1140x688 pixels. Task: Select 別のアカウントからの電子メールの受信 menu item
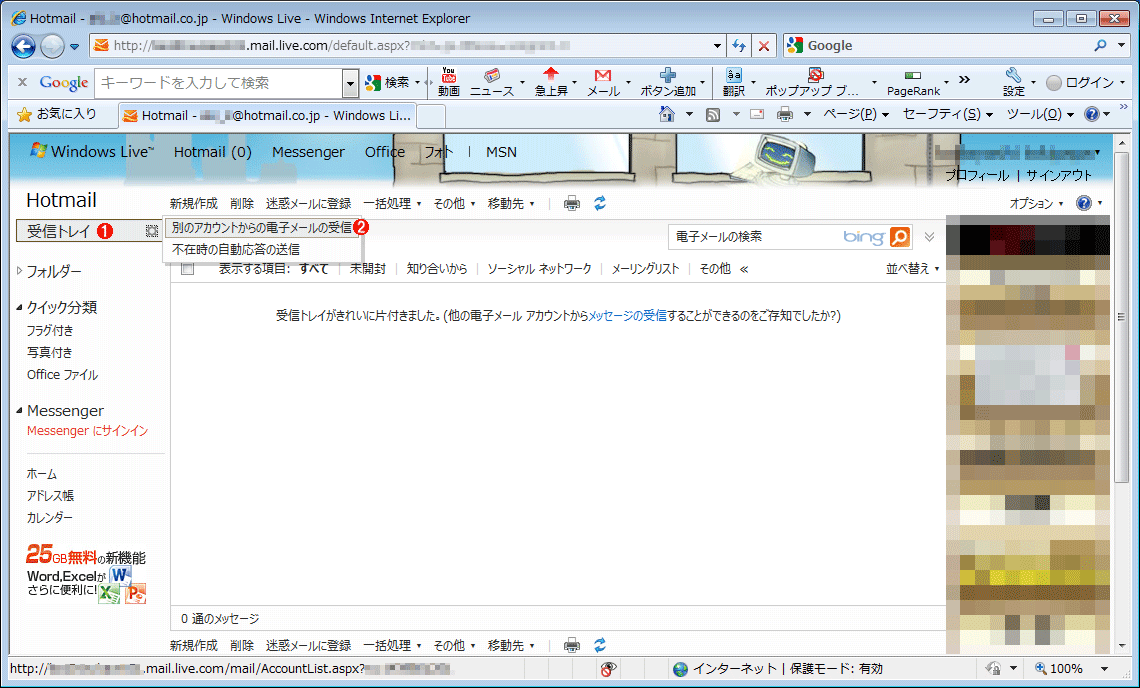(262, 228)
